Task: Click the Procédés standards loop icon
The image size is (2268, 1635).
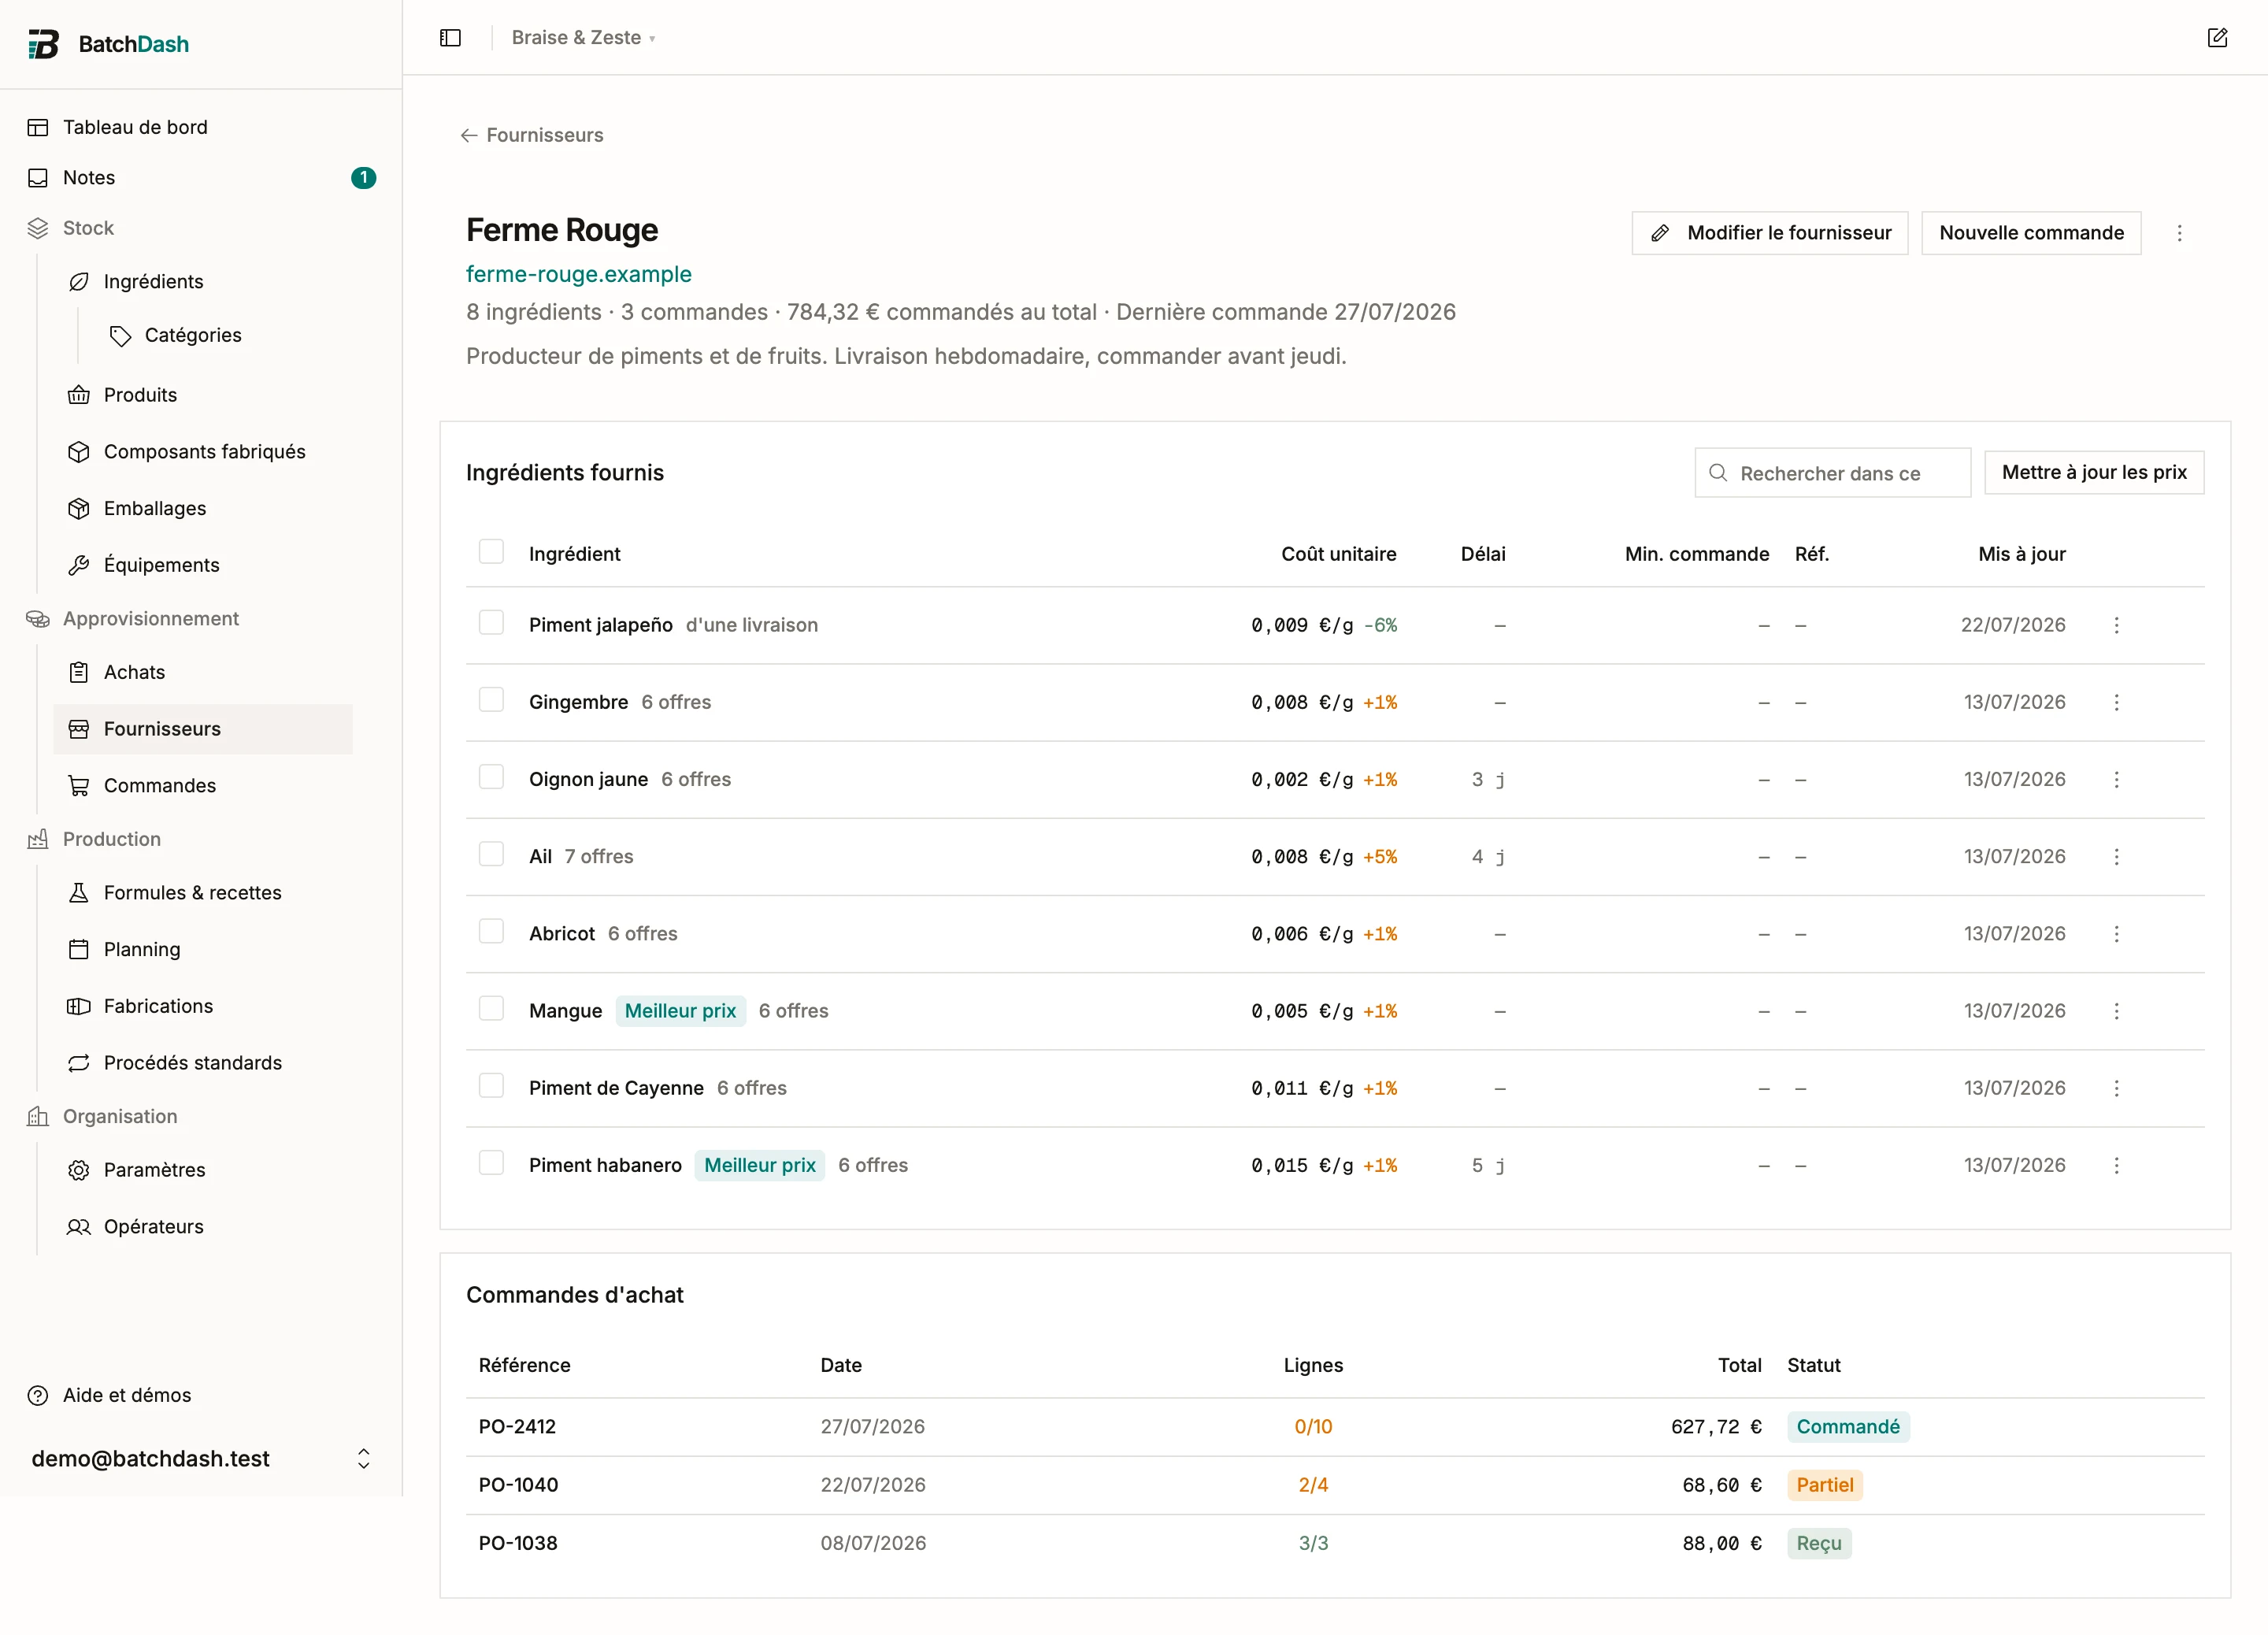Action: 79,1063
